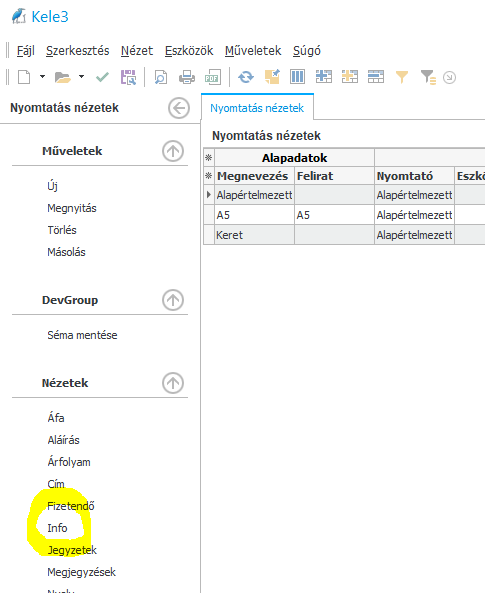Open print preview magnifier icon
The image size is (485, 593).
click(161, 77)
